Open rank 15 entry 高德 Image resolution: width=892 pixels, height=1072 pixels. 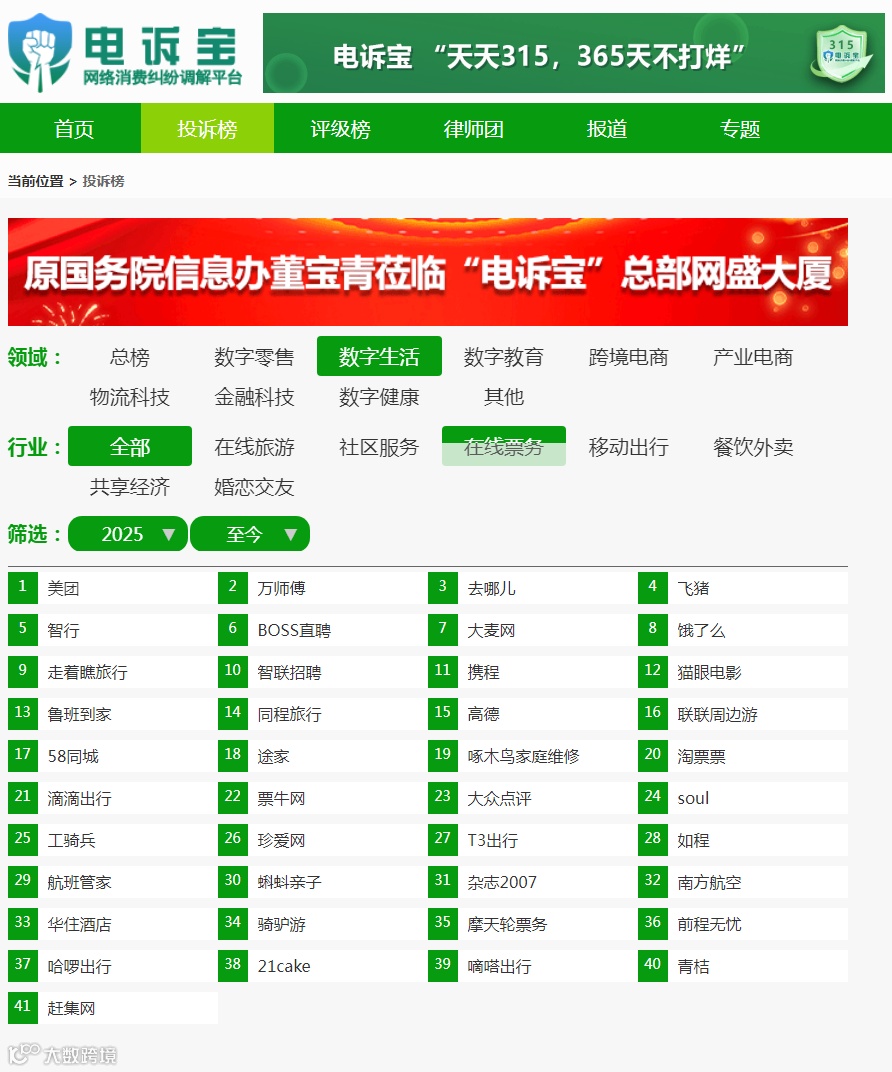click(x=532, y=714)
